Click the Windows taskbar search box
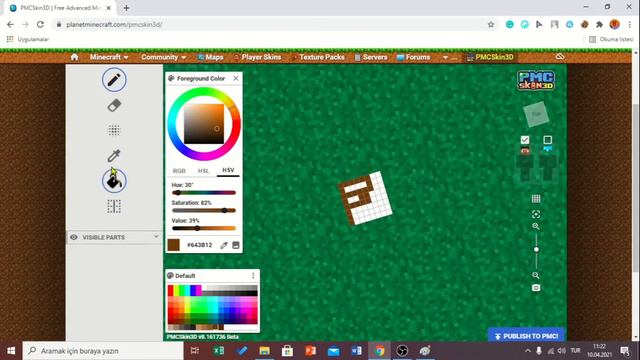The image size is (640, 360). (x=103, y=351)
